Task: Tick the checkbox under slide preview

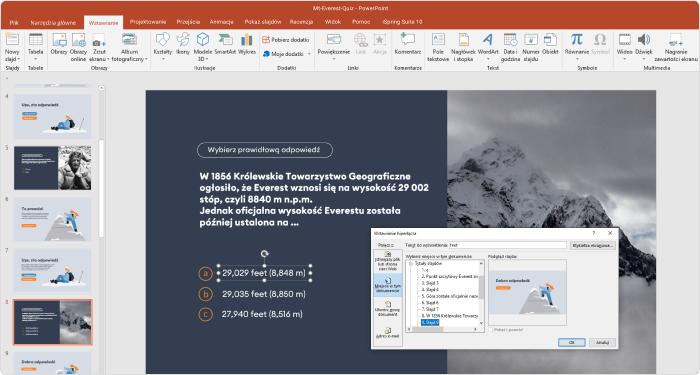Action: coord(491,329)
